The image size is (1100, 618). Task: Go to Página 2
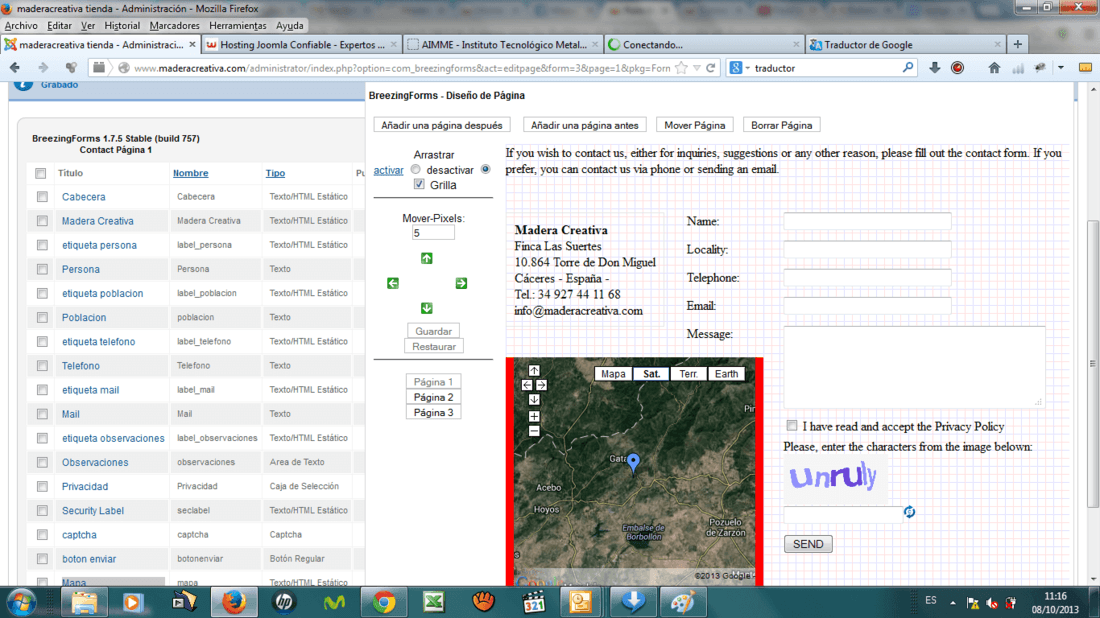tap(434, 397)
